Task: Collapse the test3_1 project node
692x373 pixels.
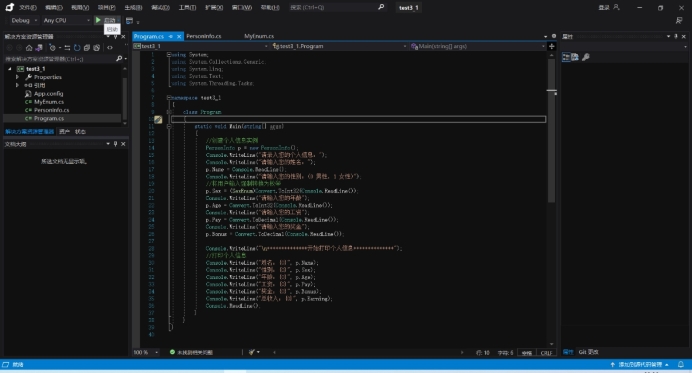Action: point(10,69)
